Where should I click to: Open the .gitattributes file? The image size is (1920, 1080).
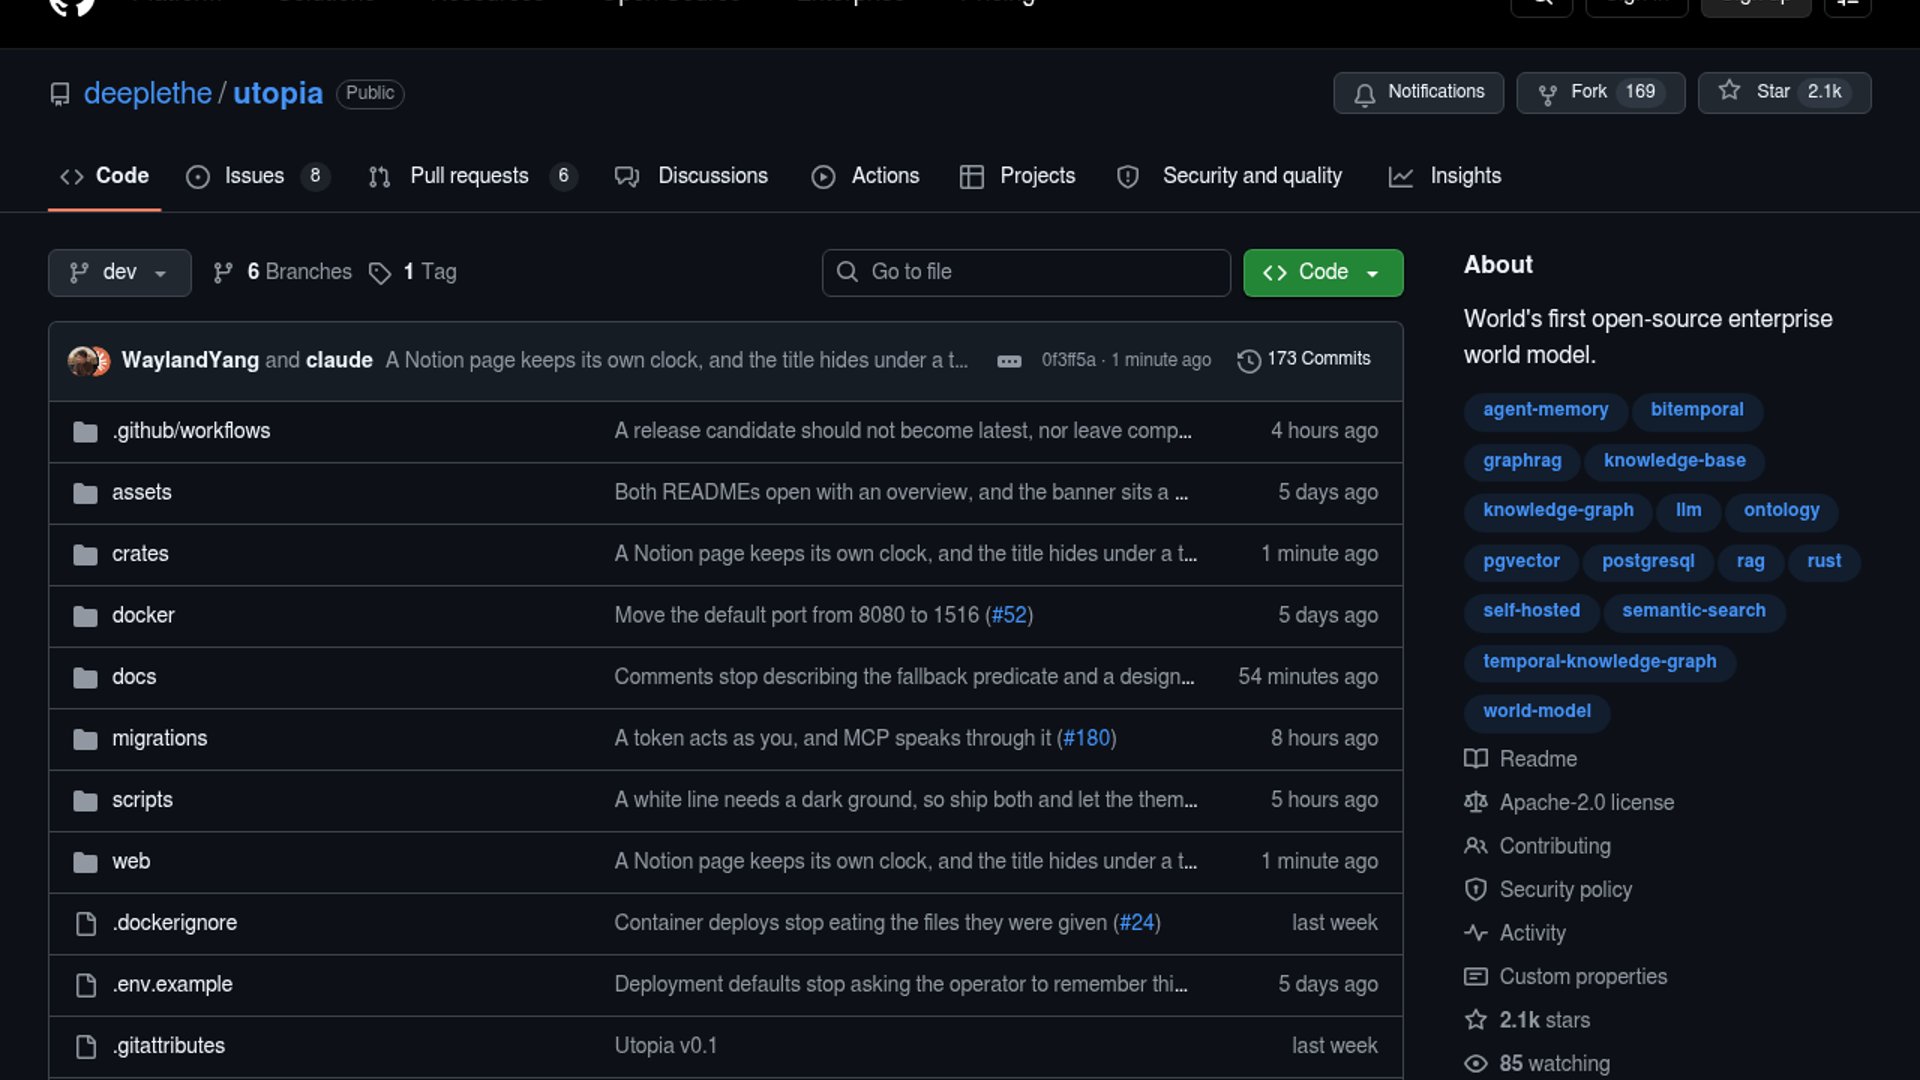pyautogui.click(x=168, y=1046)
